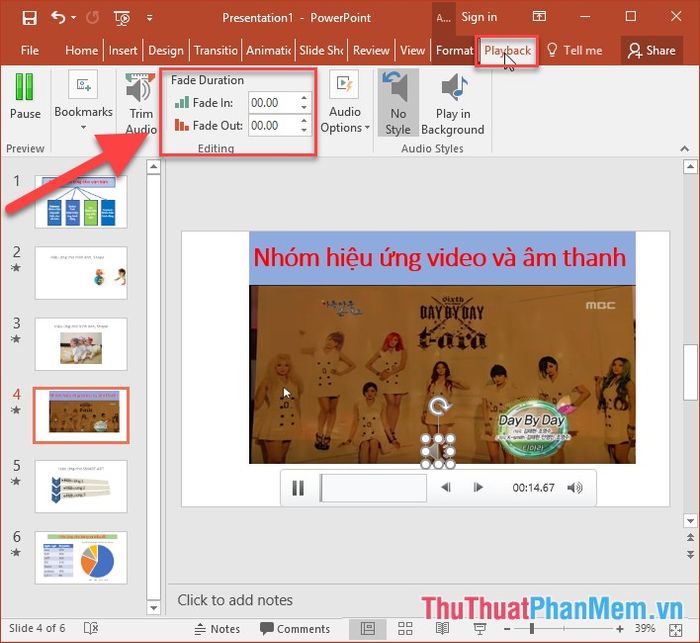Select slide 6 pie chart thumbnail
Viewport: 700px width, 643px height.
tap(81, 557)
